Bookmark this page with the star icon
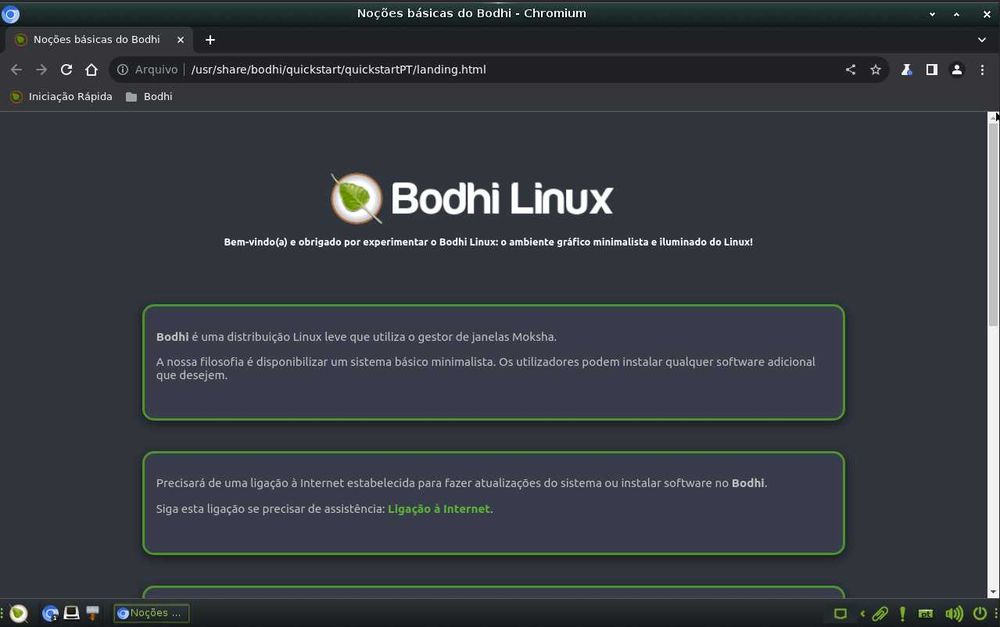The width and height of the screenshot is (1000, 627). (x=875, y=70)
